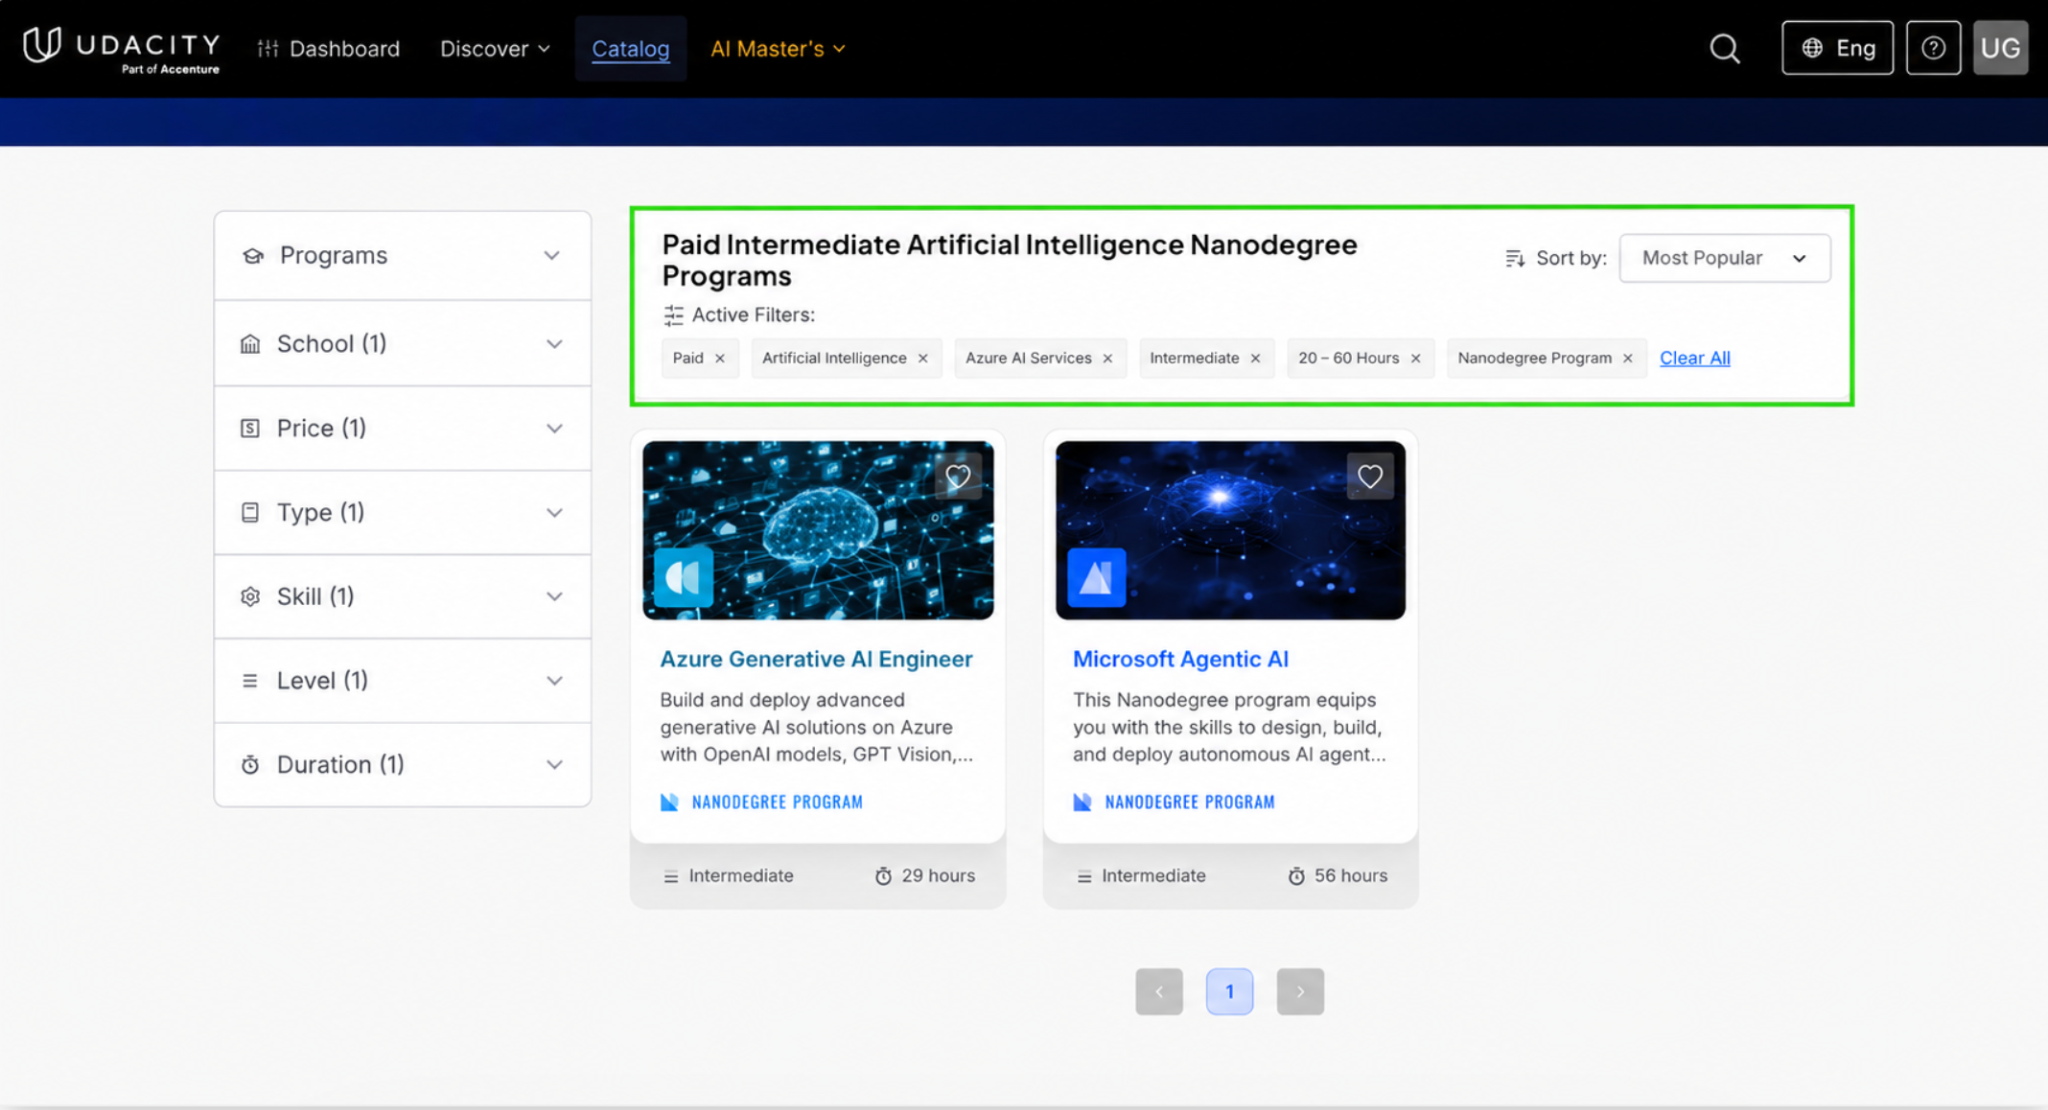Open the Discover menu
Screen dimensions: 2048x1110
click(495, 49)
